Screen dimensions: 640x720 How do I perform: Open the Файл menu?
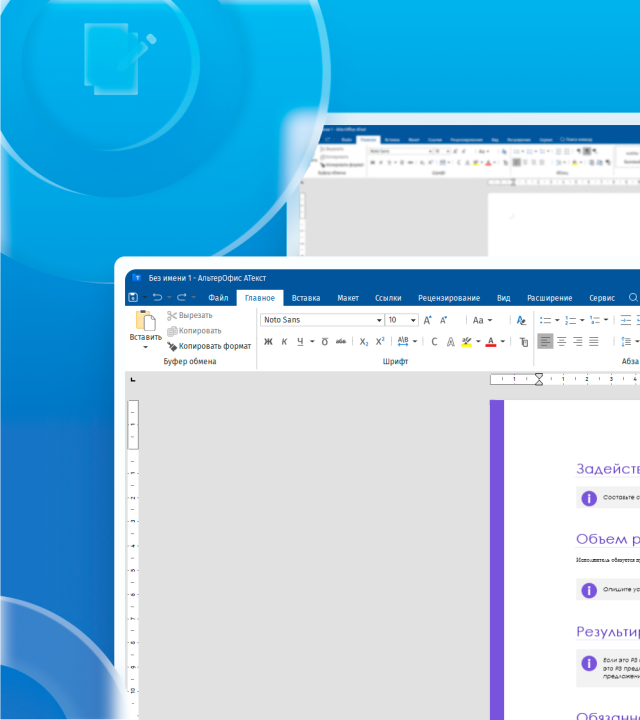(x=218, y=298)
